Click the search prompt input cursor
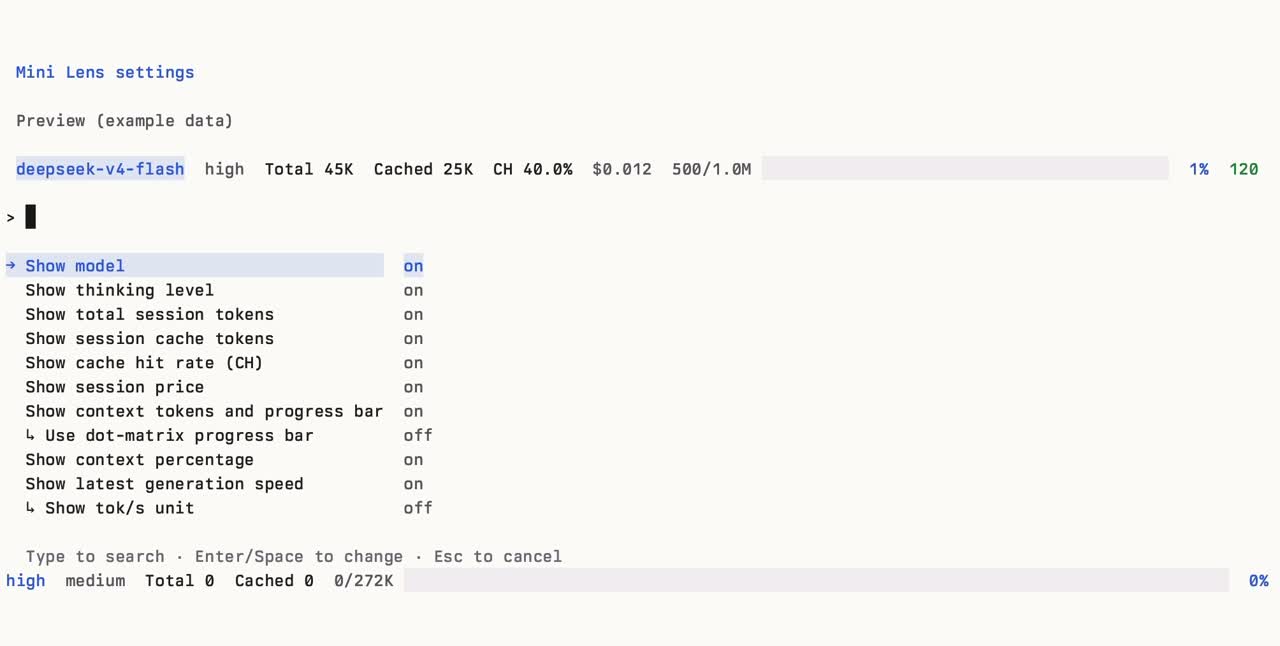This screenshot has width=1280, height=646. [x=30, y=217]
